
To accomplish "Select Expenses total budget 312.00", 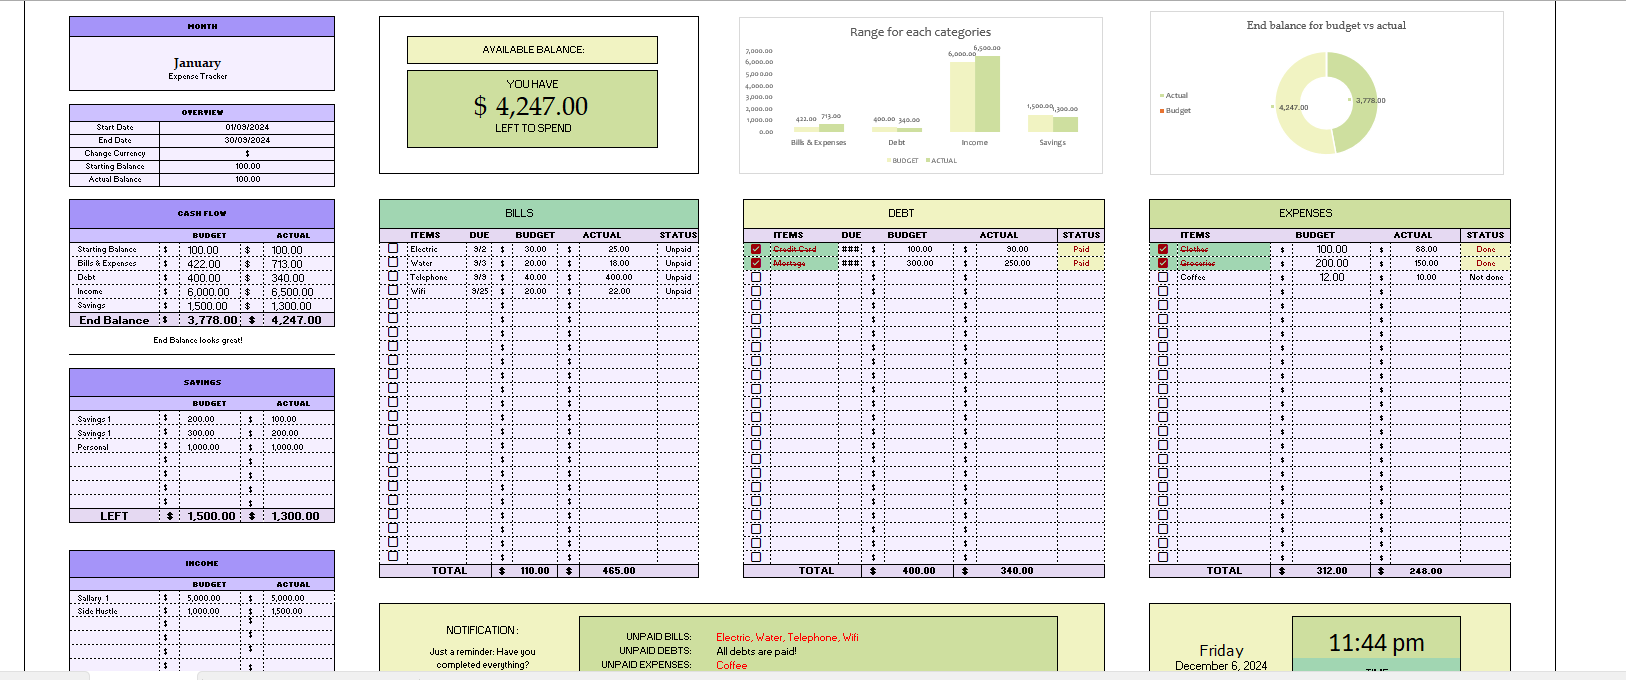I will [x=1332, y=571].
